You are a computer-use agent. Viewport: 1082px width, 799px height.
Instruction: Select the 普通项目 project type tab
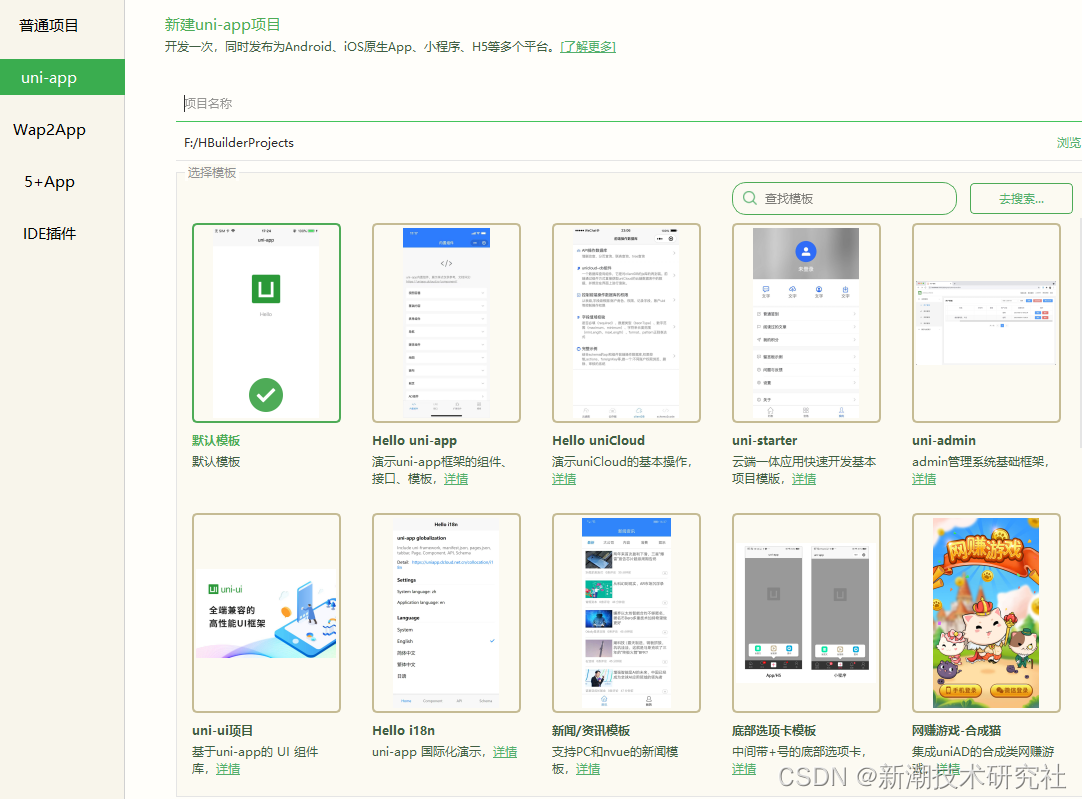pyautogui.click(x=48, y=26)
